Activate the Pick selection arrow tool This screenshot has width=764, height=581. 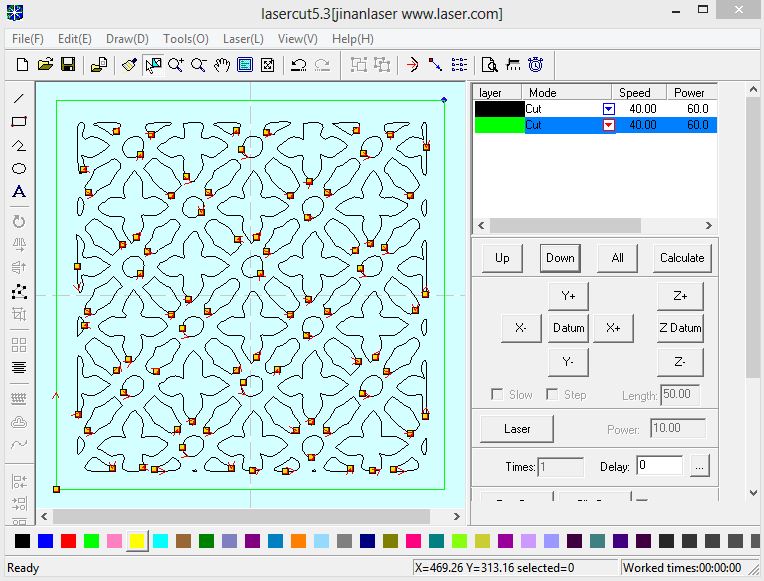coord(153,64)
